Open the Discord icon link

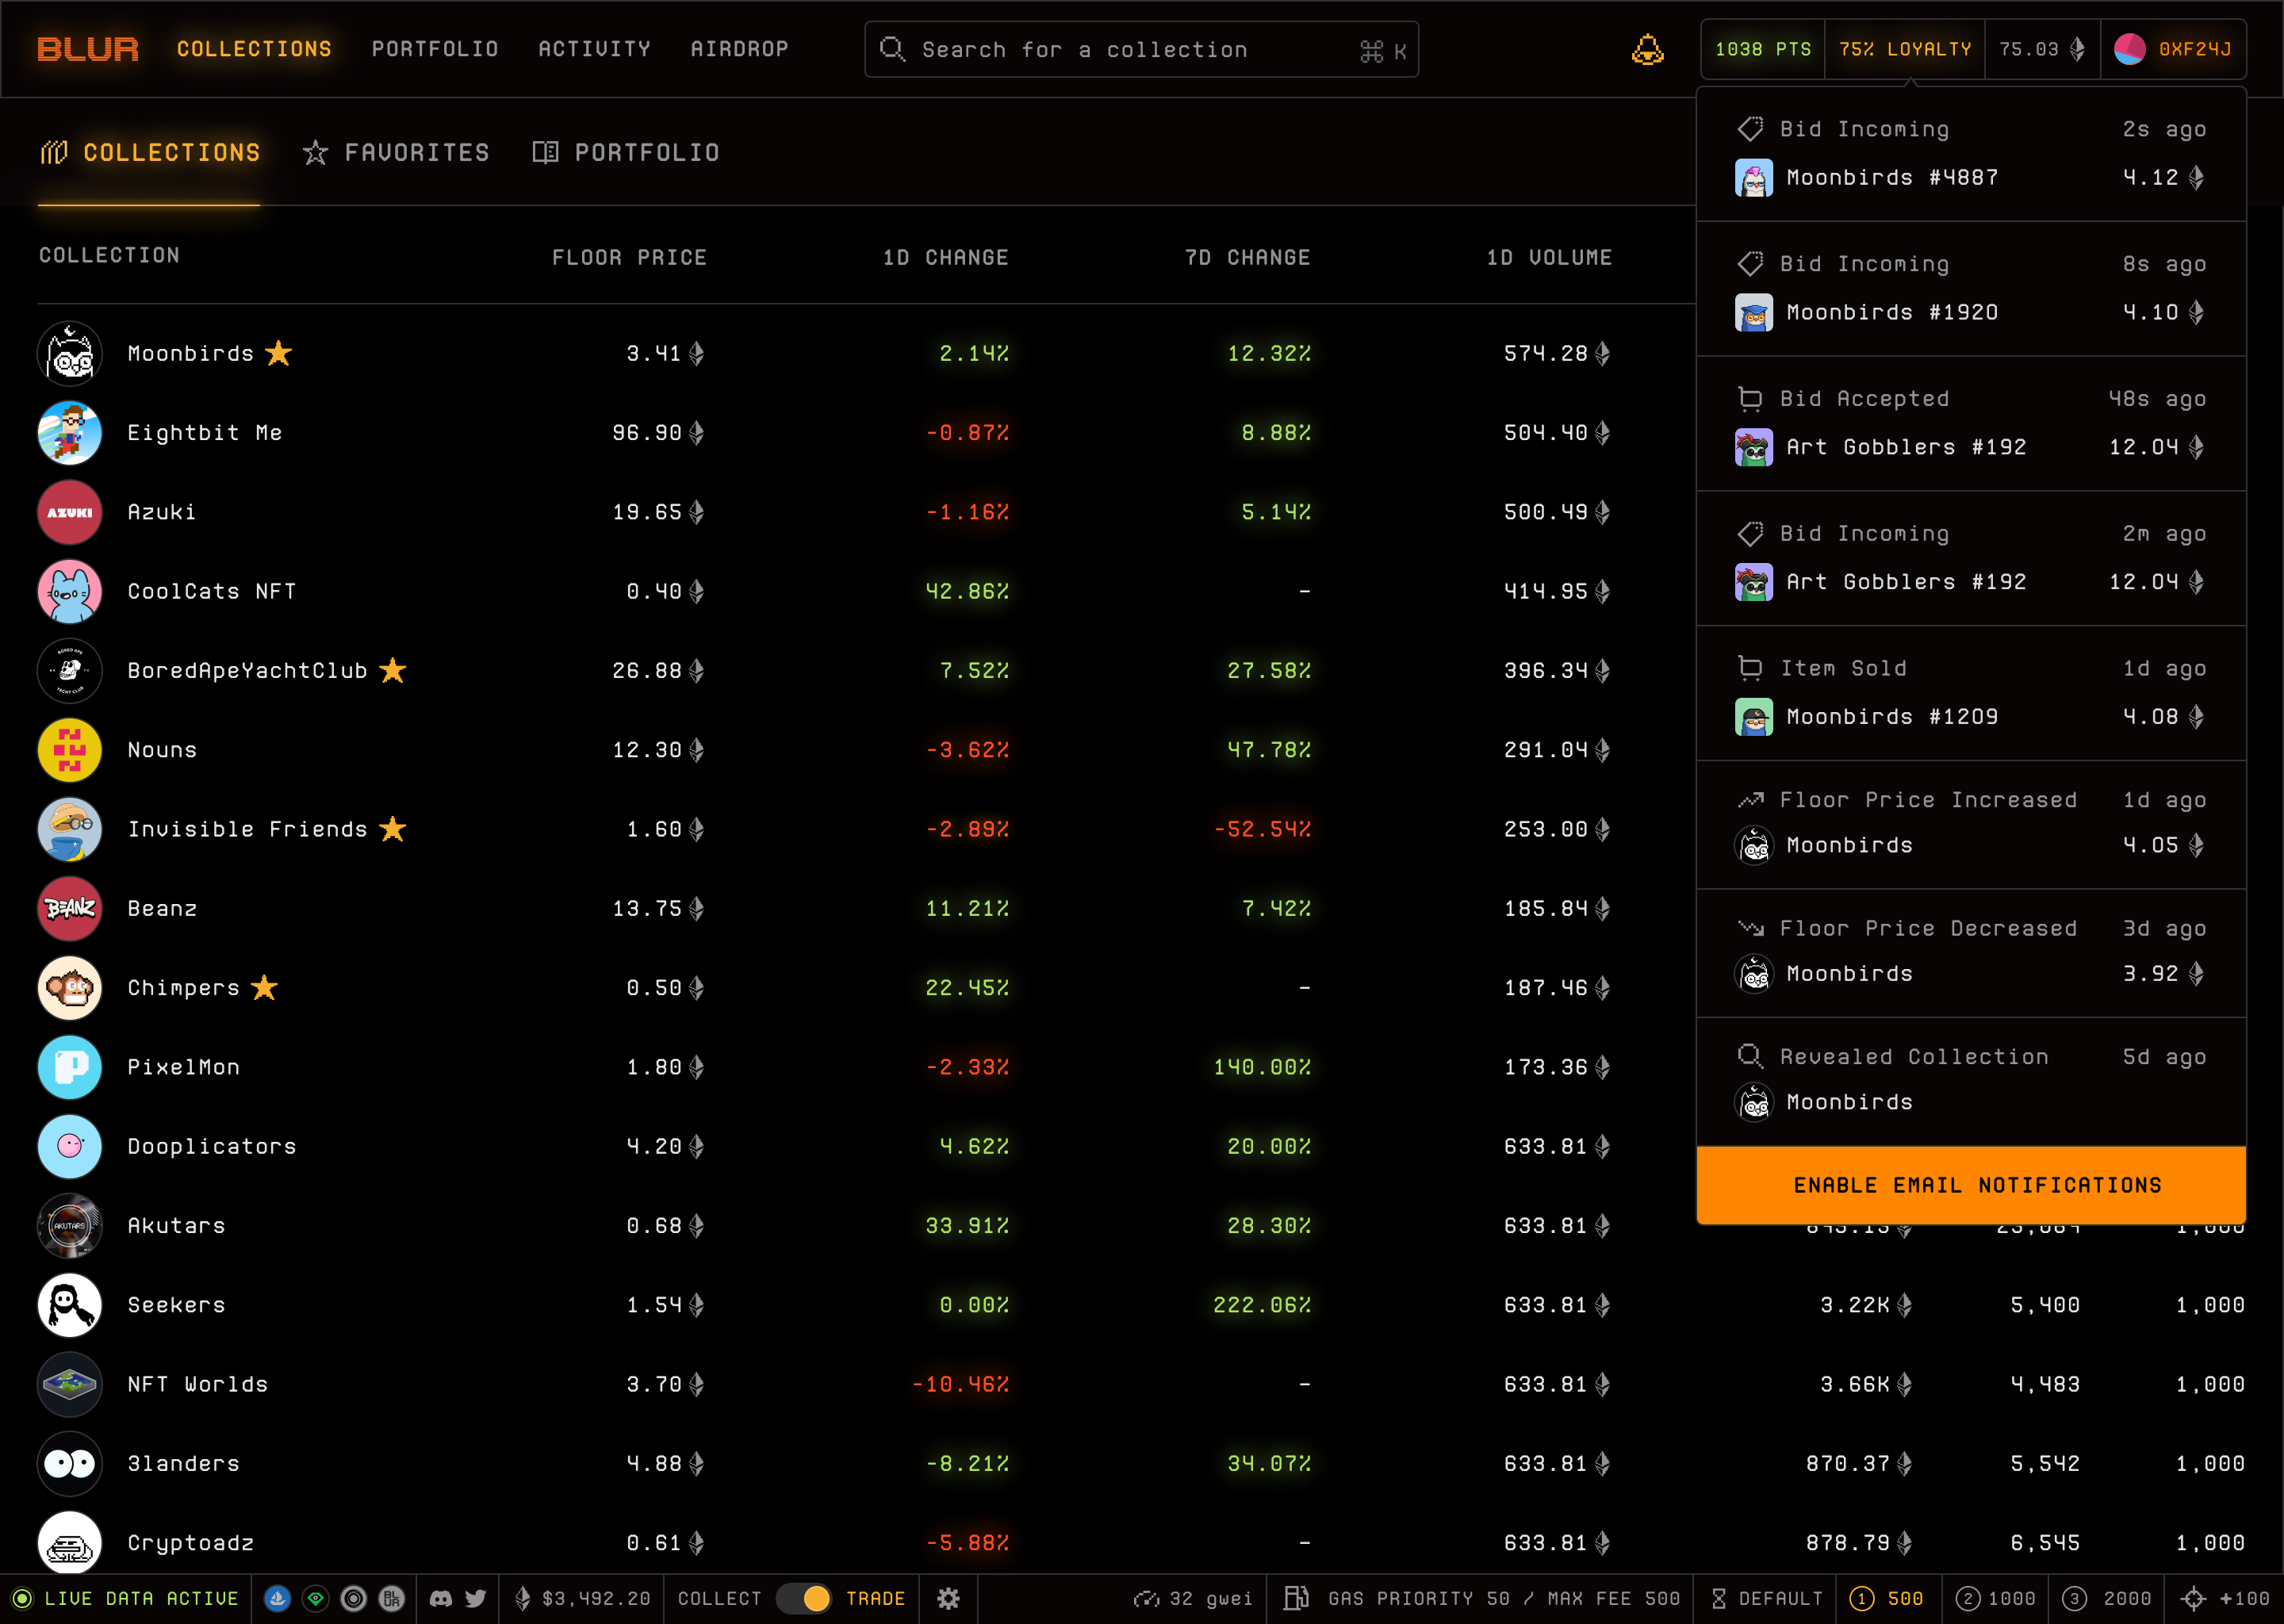coord(440,1598)
